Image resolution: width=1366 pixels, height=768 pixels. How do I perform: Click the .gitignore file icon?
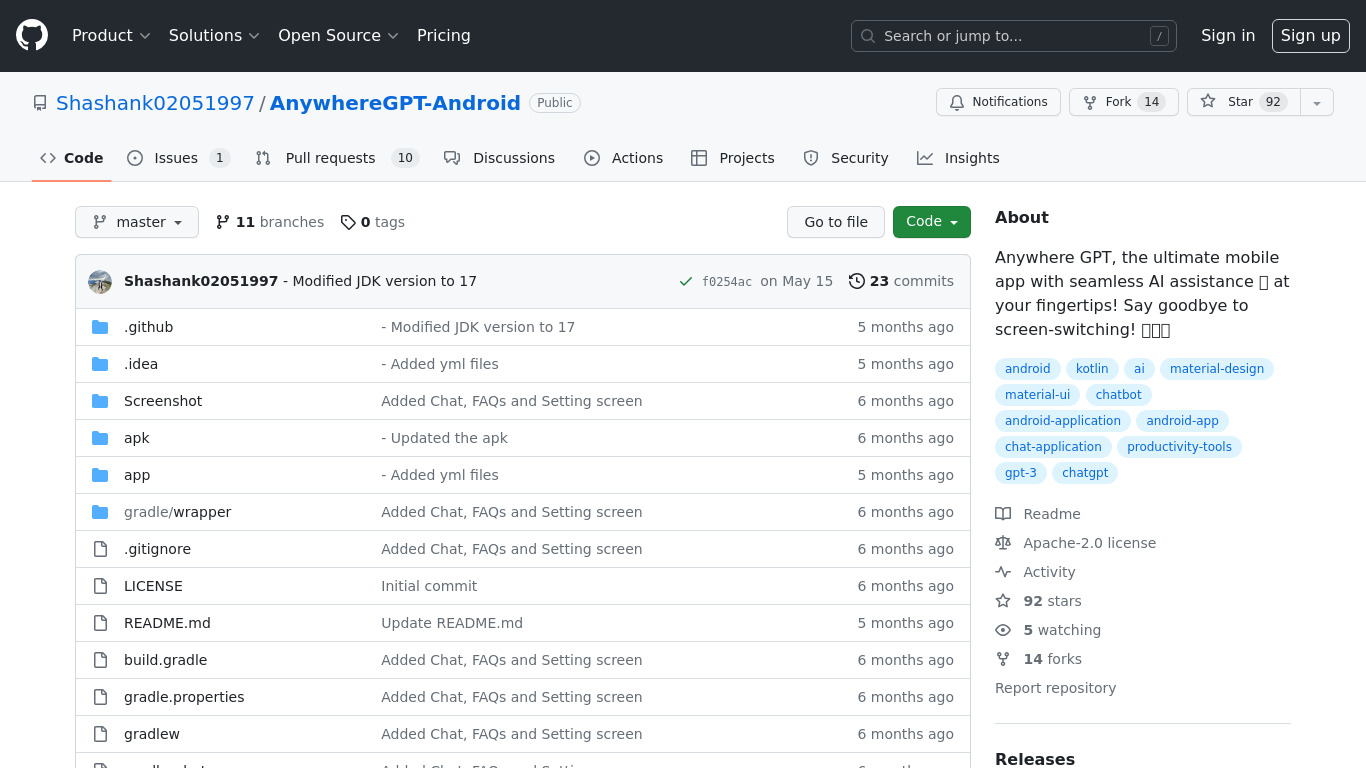tap(100, 549)
